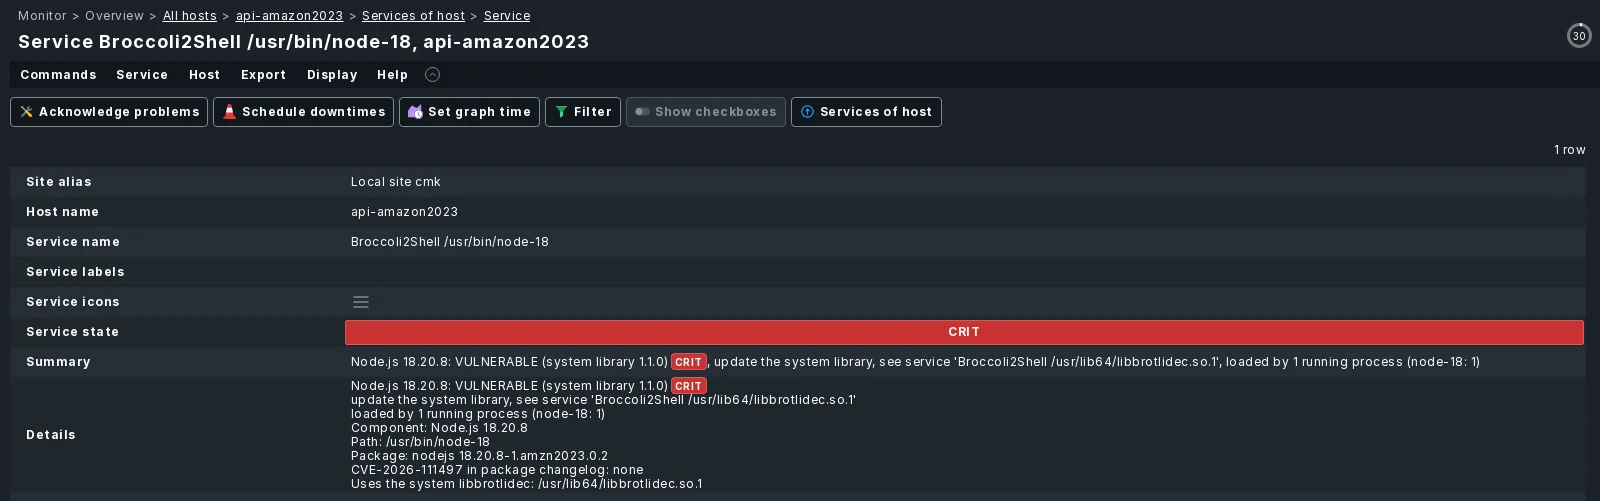Viewport: 1600px width, 501px height.
Task: Click the green funnel Filter icon
Action: click(x=561, y=112)
